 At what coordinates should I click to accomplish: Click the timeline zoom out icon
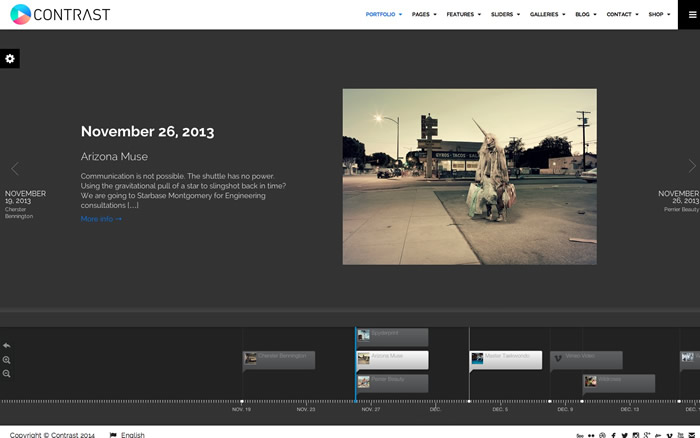[x=6, y=374]
